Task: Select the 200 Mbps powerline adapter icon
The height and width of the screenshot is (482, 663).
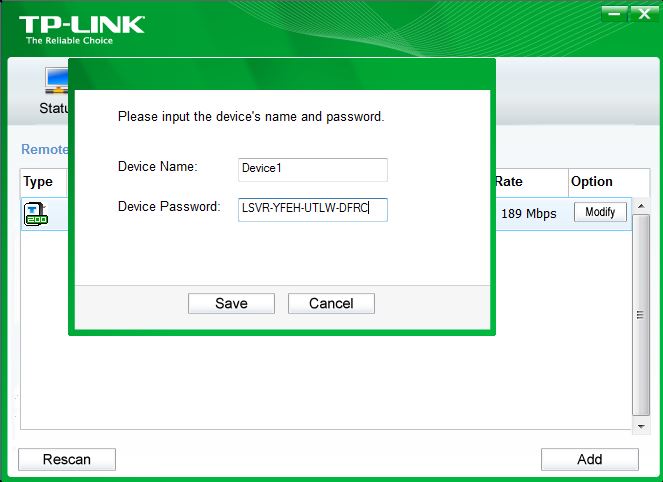Action: click(36, 214)
